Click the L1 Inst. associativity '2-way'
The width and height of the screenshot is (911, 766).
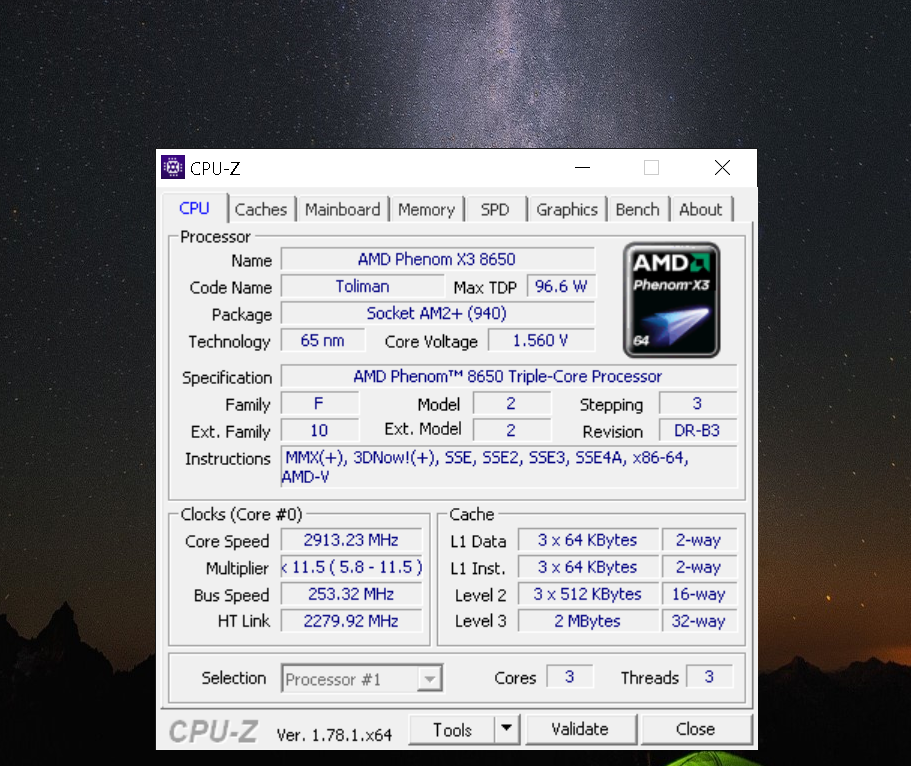tap(699, 567)
